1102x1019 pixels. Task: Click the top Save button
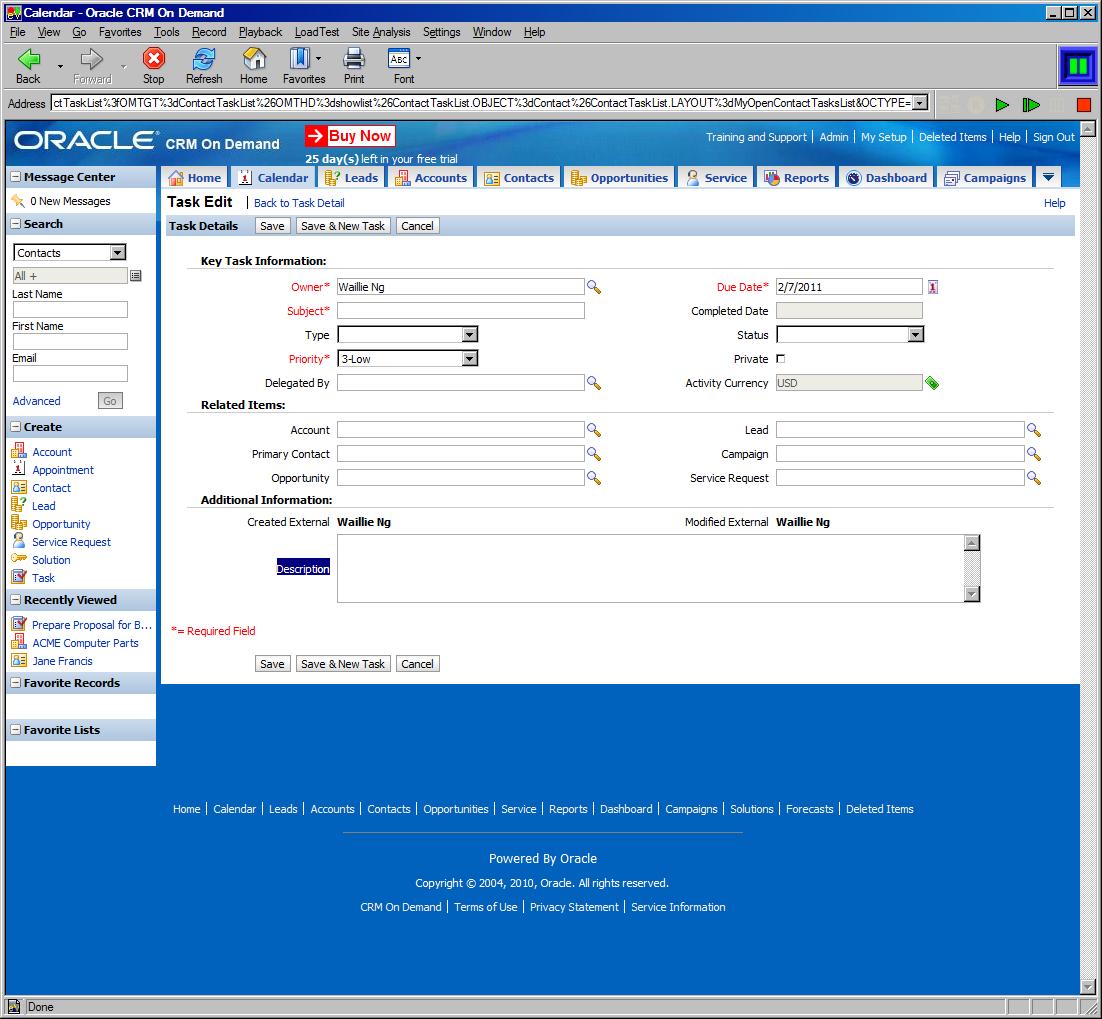point(272,226)
